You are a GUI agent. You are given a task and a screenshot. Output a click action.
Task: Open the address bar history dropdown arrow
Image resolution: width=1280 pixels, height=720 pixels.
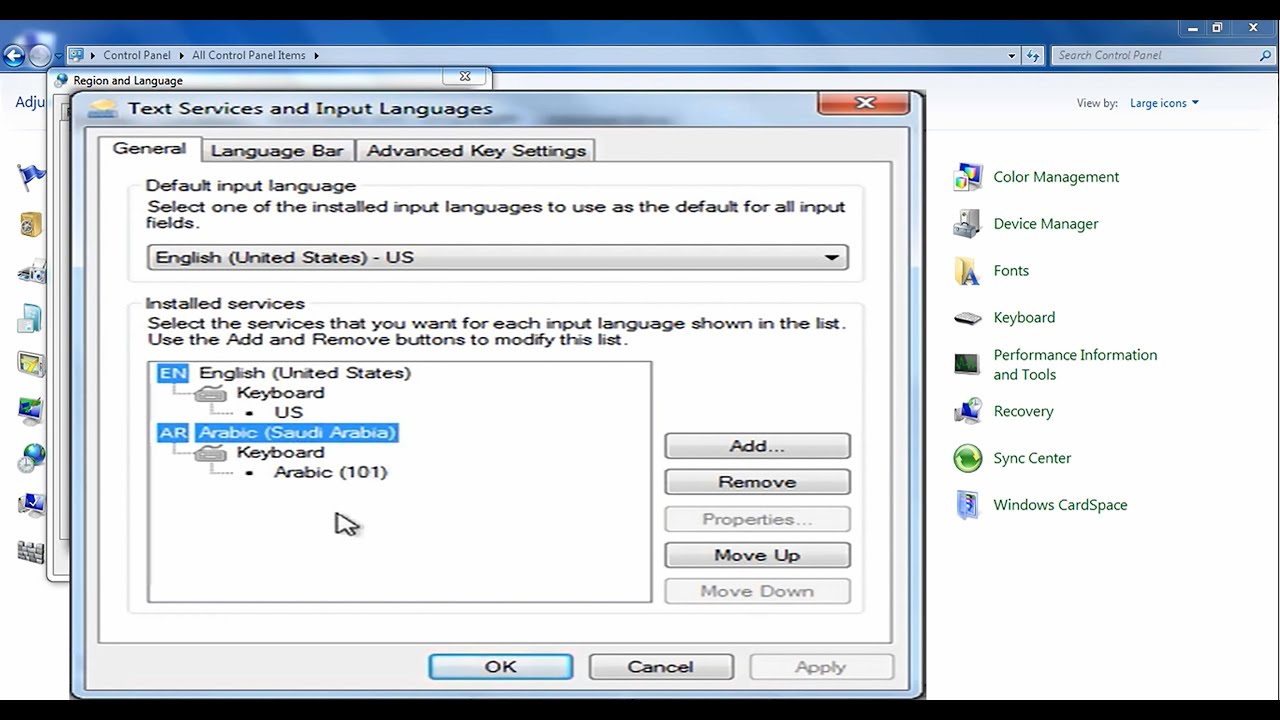pyautogui.click(x=1012, y=56)
